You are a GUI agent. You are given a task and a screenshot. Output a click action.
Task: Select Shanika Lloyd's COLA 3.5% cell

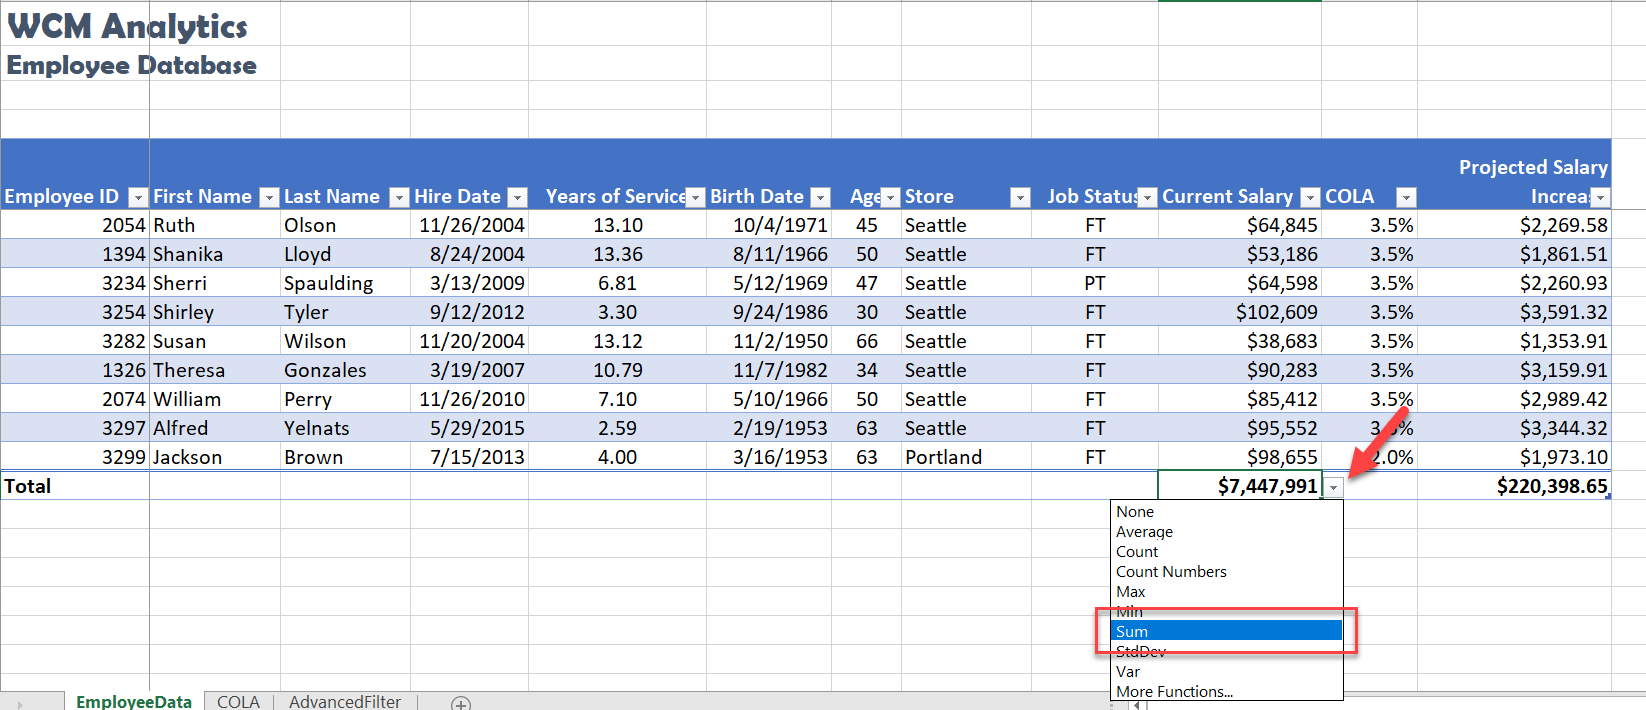pyautogui.click(x=1369, y=254)
